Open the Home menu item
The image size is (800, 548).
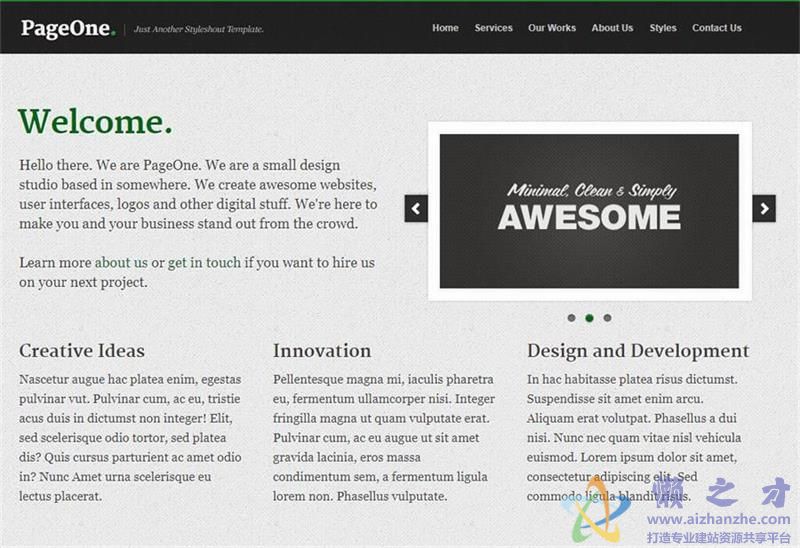pos(445,28)
